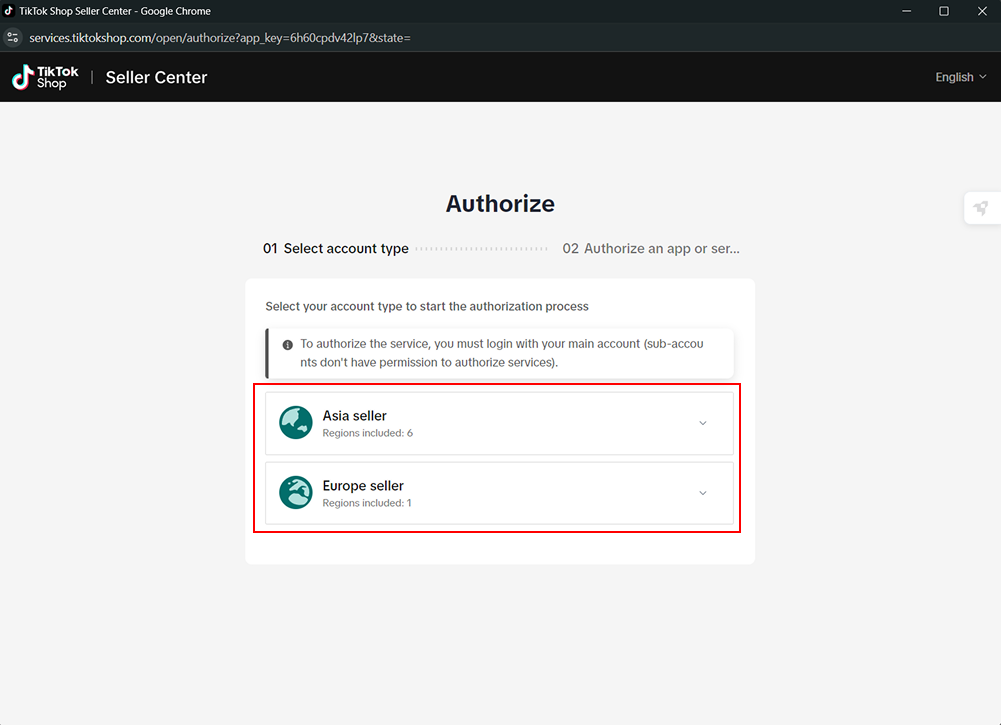Click the TikTok Shop logo in header
Screen dimensions: 1001x725
point(45,77)
